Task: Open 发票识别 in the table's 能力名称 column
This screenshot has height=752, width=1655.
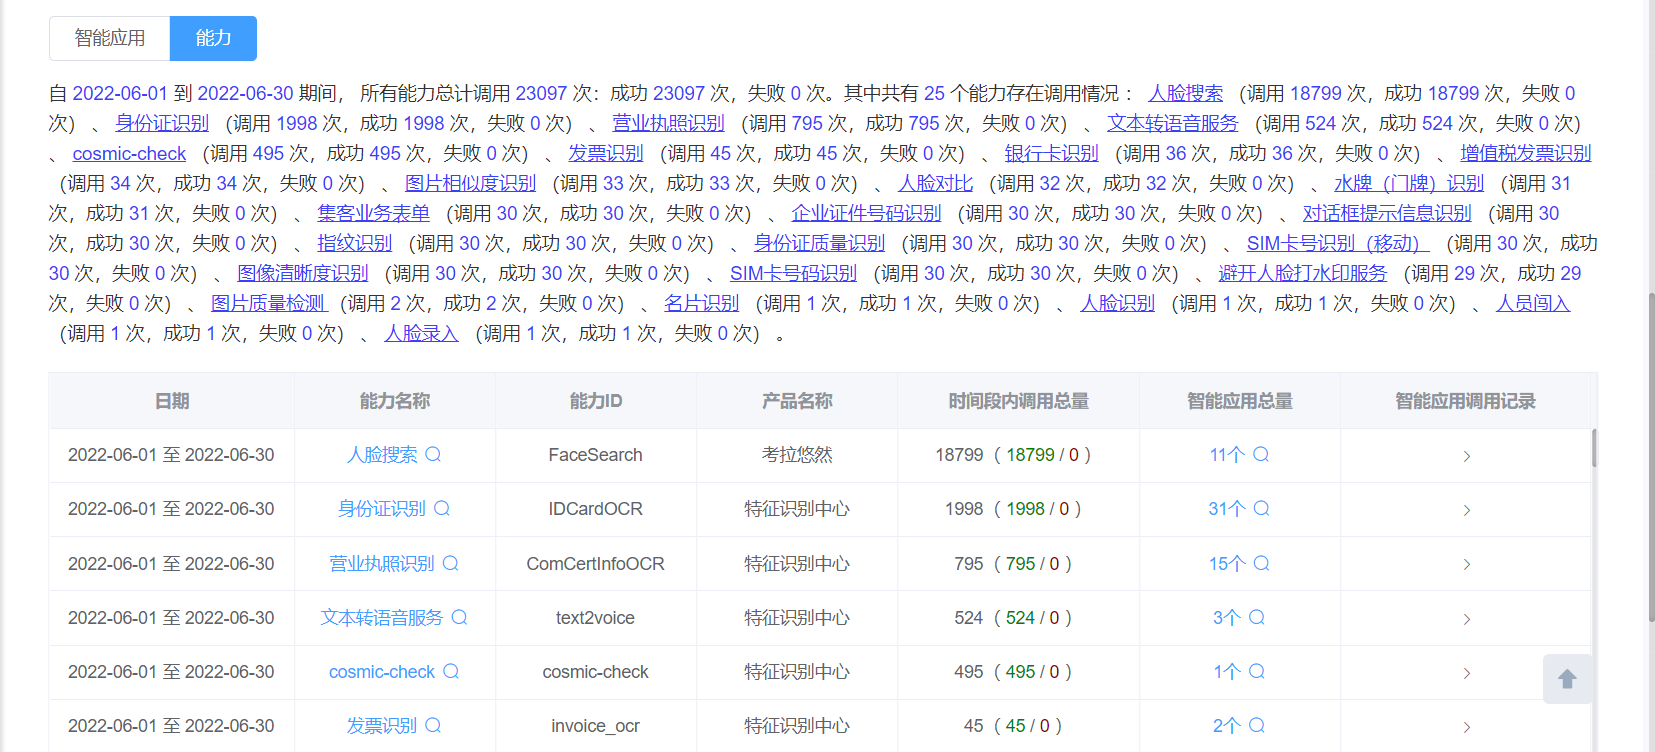Action: tap(382, 725)
